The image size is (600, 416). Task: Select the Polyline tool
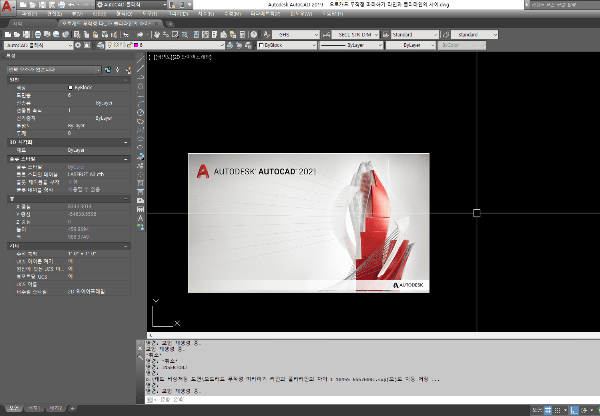click(x=140, y=77)
